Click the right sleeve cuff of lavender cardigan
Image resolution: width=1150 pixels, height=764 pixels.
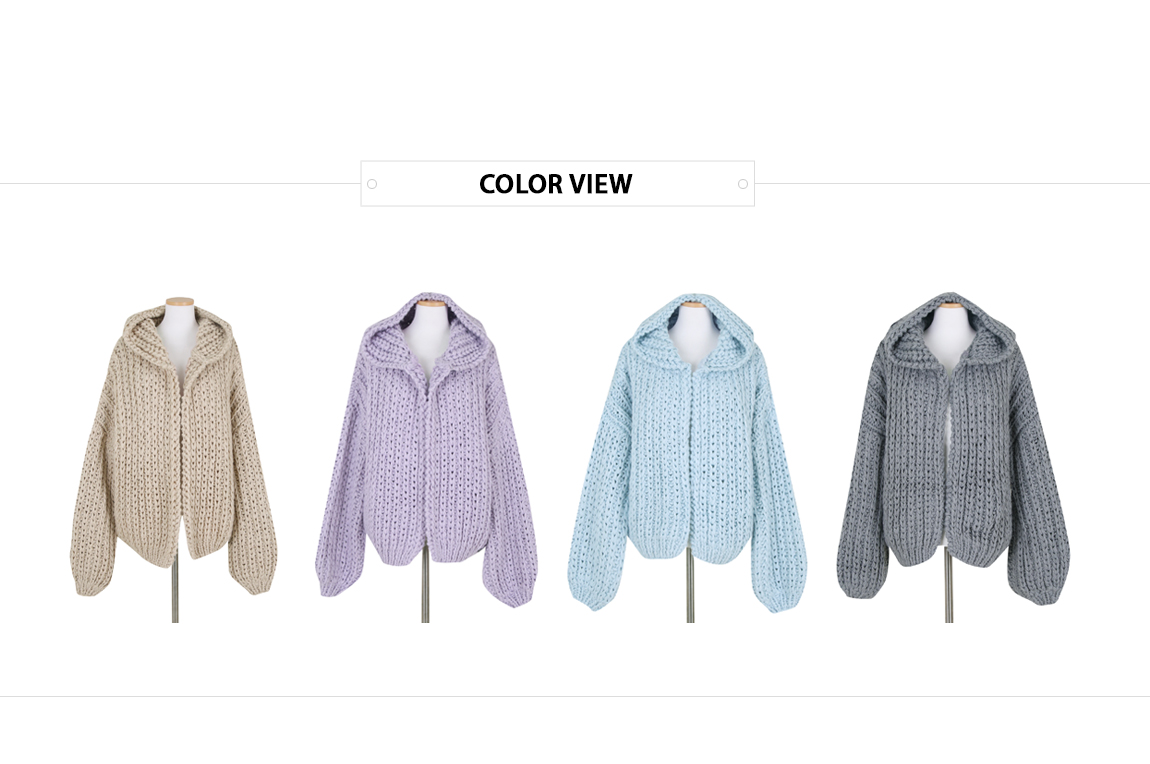tap(518, 594)
